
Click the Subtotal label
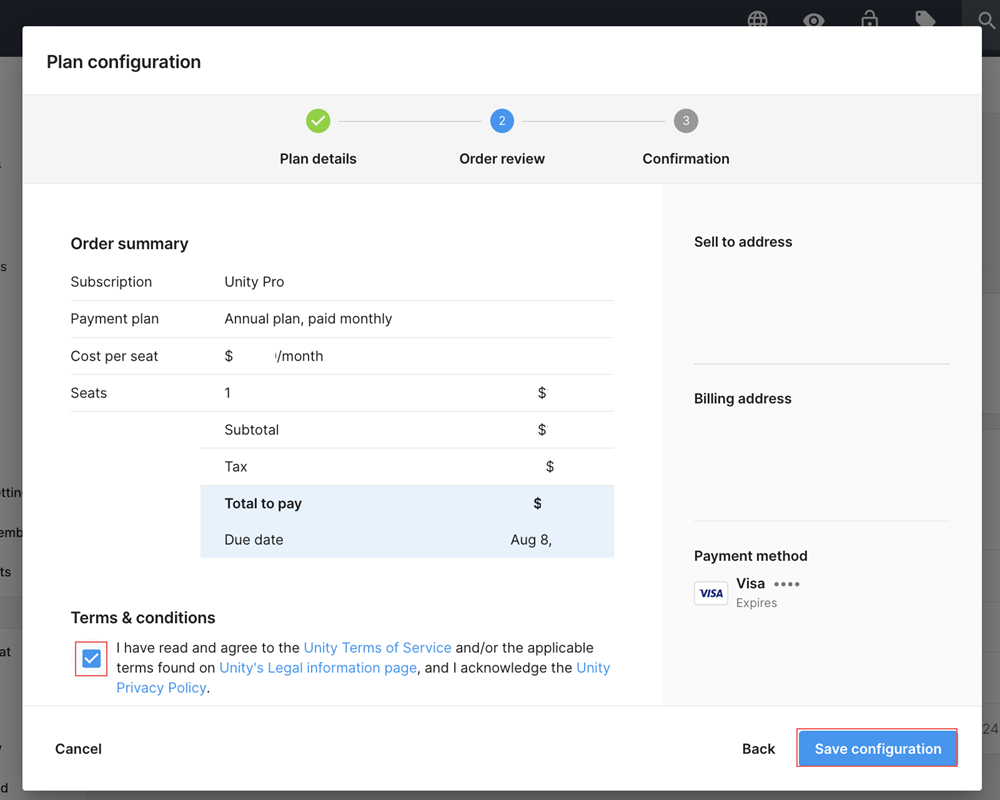click(x=251, y=429)
